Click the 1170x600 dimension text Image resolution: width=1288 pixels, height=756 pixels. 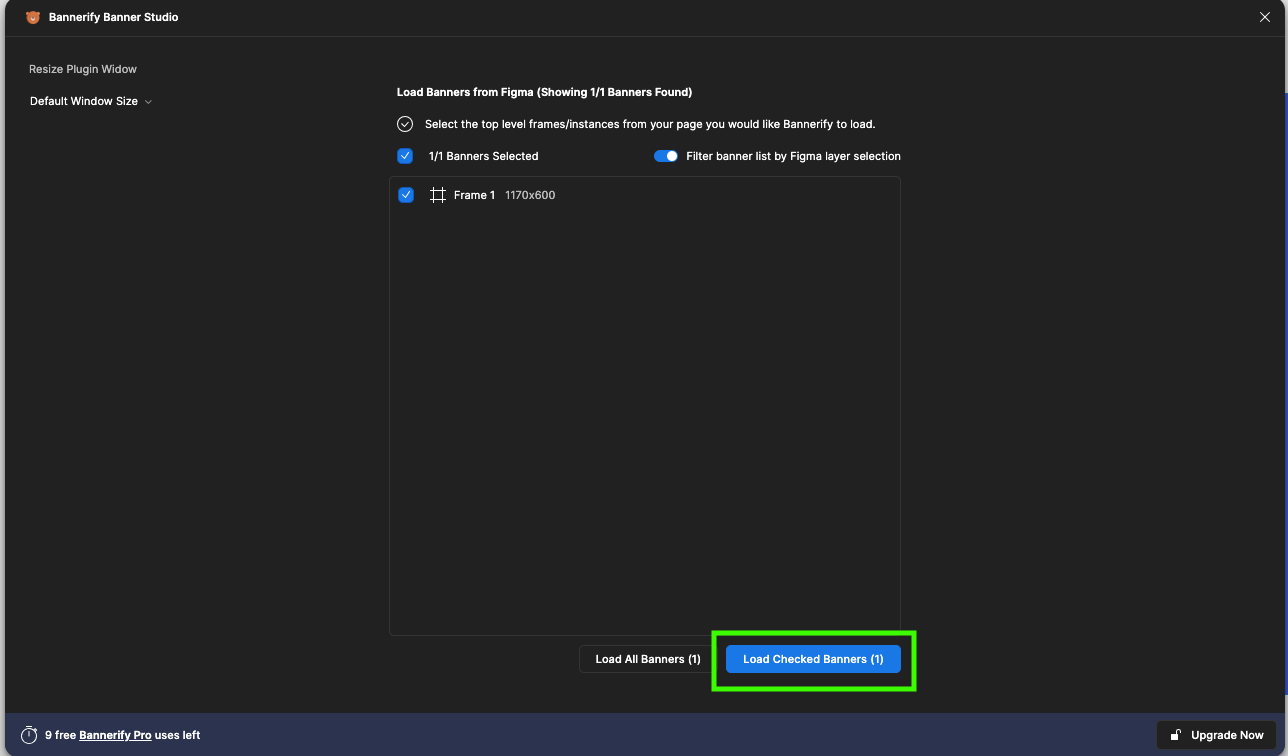tap(530, 195)
